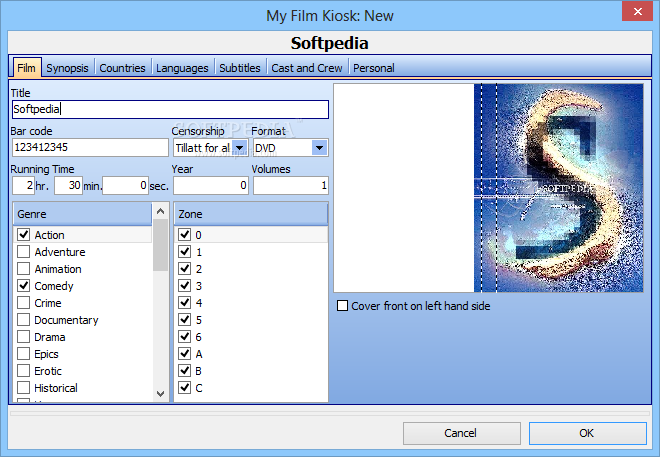Uncheck Zone 6

tap(185, 337)
